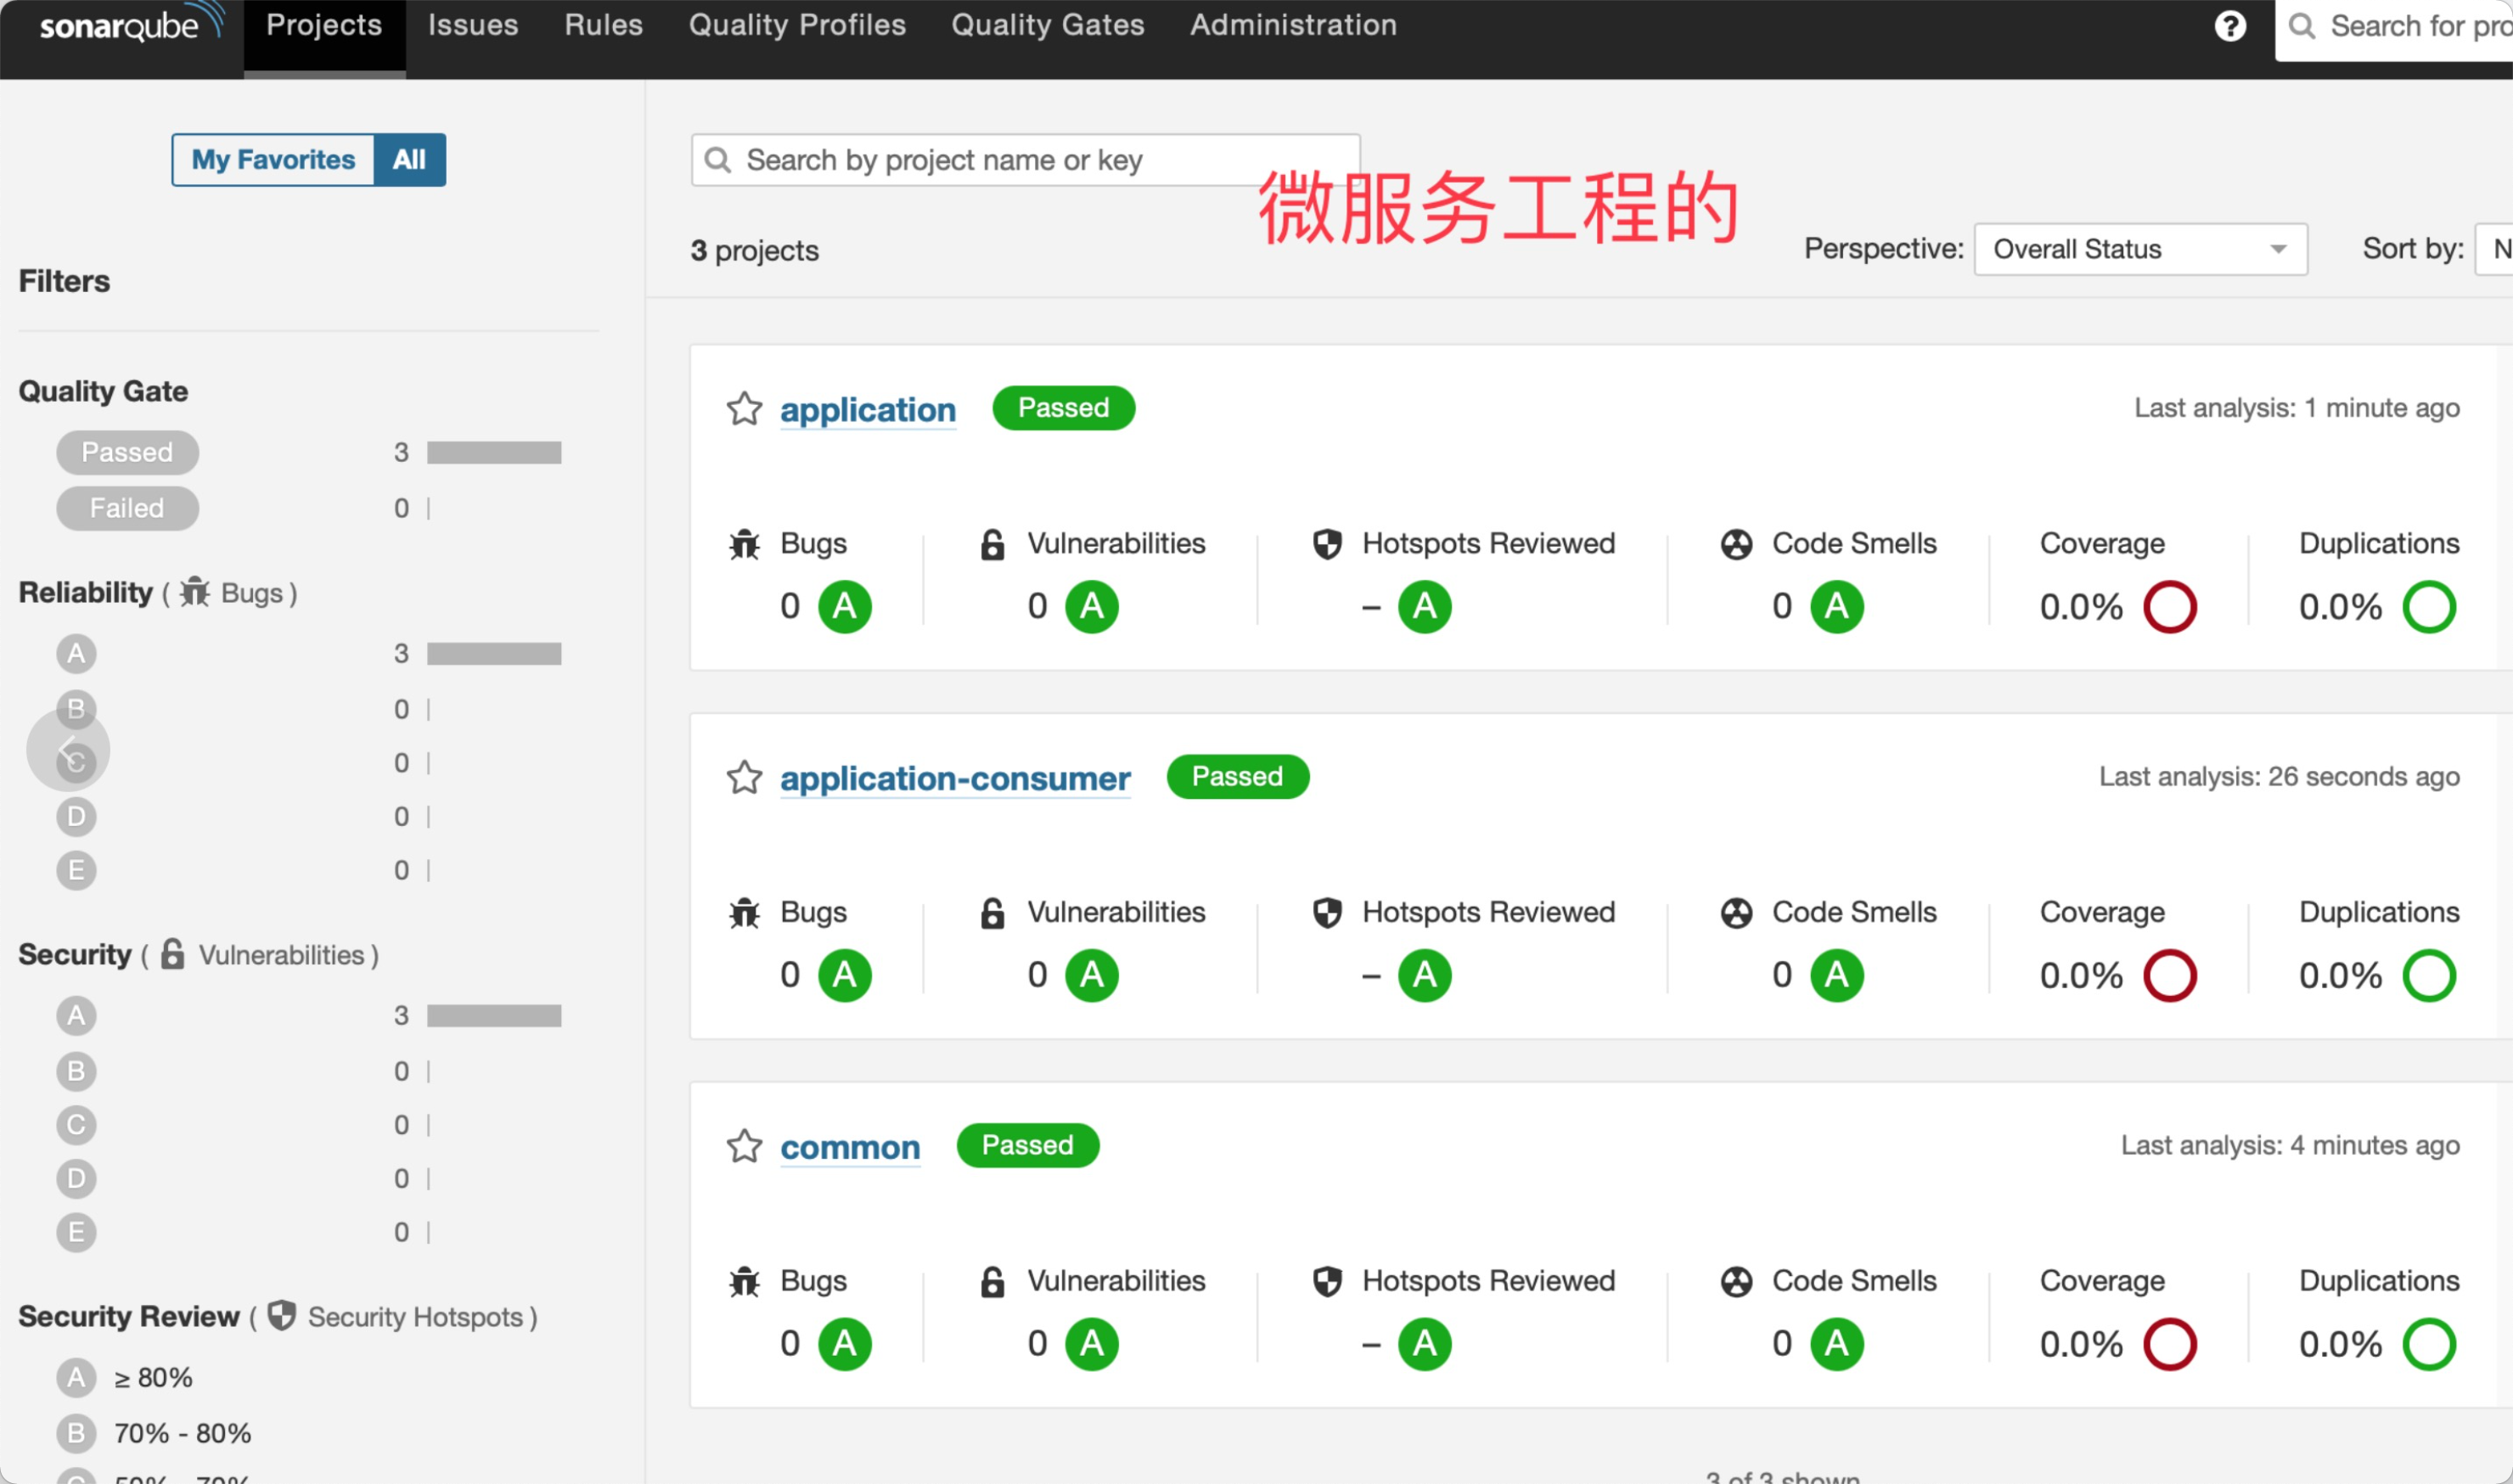Go to the Issues menu
This screenshot has width=2513, height=1484.
[x=473, y=25]
